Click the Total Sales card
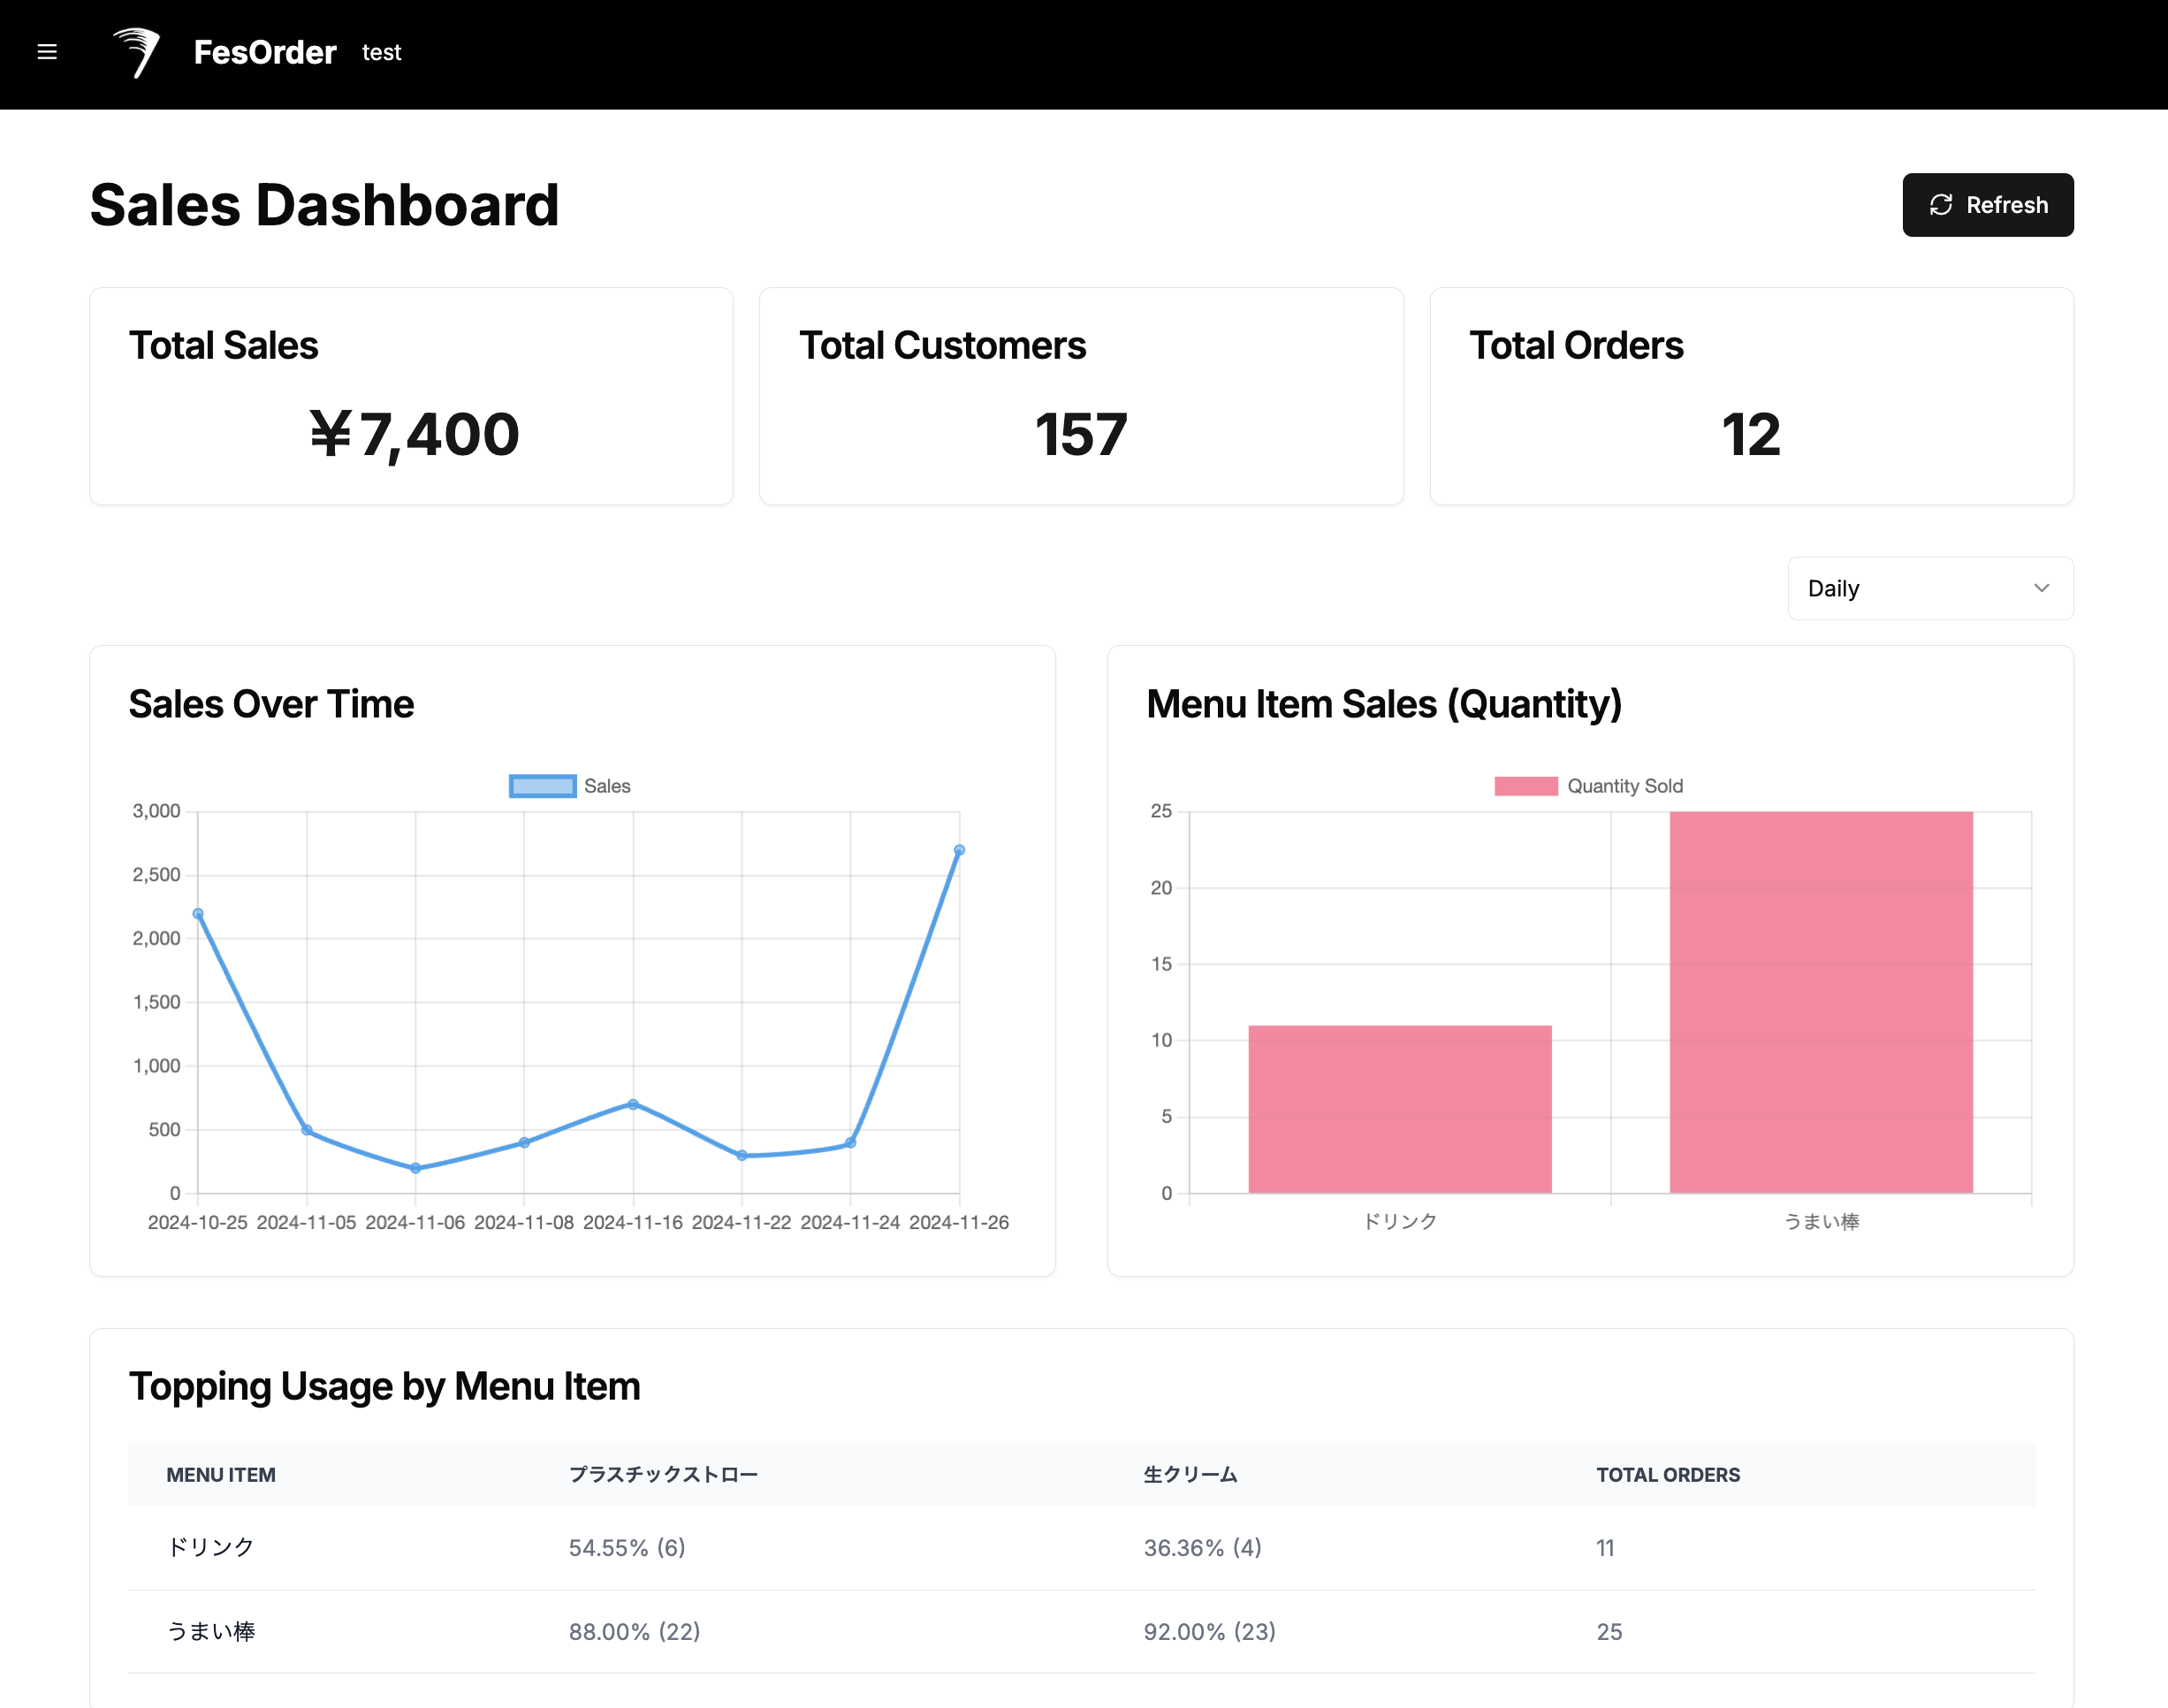Image resolution: width=2168 pixels, height=1708 pixels. [x=411, y=396]
